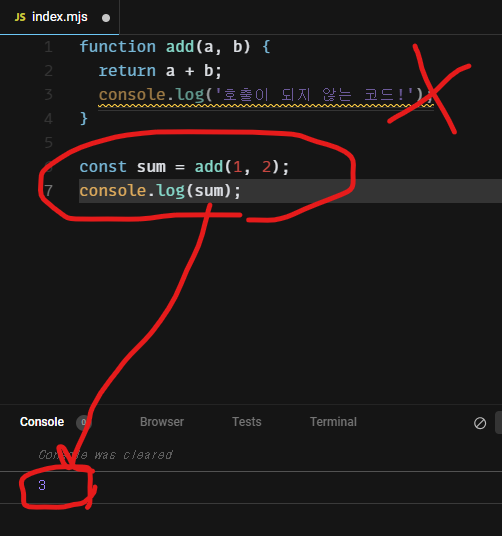This screenshot has height=536, width=502.
Task: Click 'console' in the unreachable line 3
Action: 132,95
